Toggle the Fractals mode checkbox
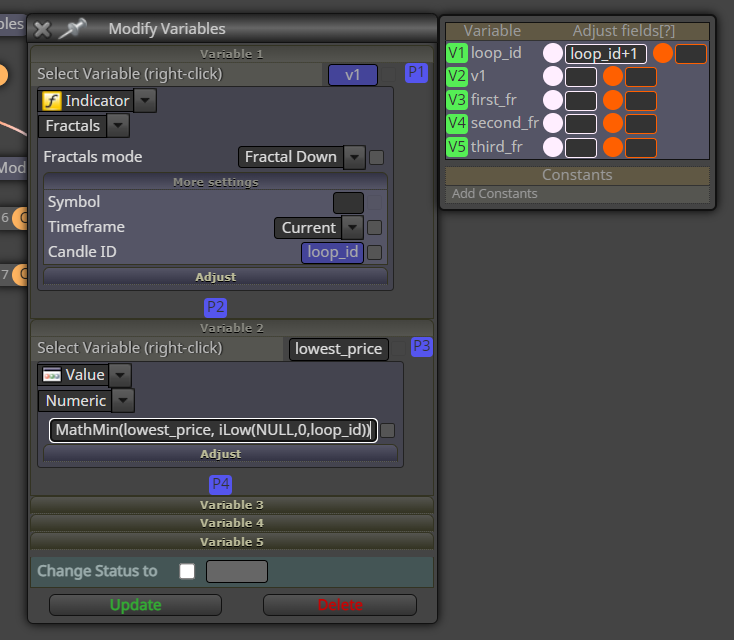This screenshot has width=734, height=640. click(376, 157)
